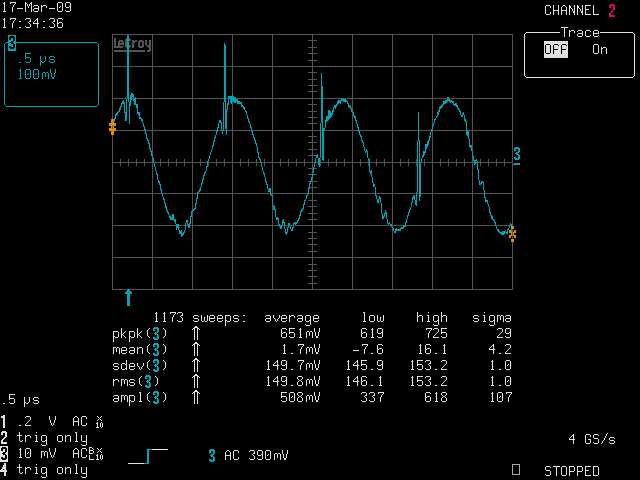This screenshot has width=640, height=480.
Task: Click the mean average value 1.7mV
Action: (300, 349)
